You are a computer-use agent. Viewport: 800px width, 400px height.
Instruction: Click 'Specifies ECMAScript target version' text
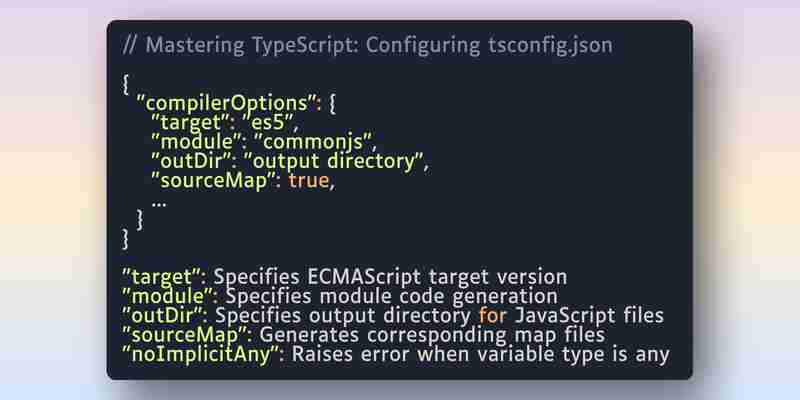click(x=390, y=278)
